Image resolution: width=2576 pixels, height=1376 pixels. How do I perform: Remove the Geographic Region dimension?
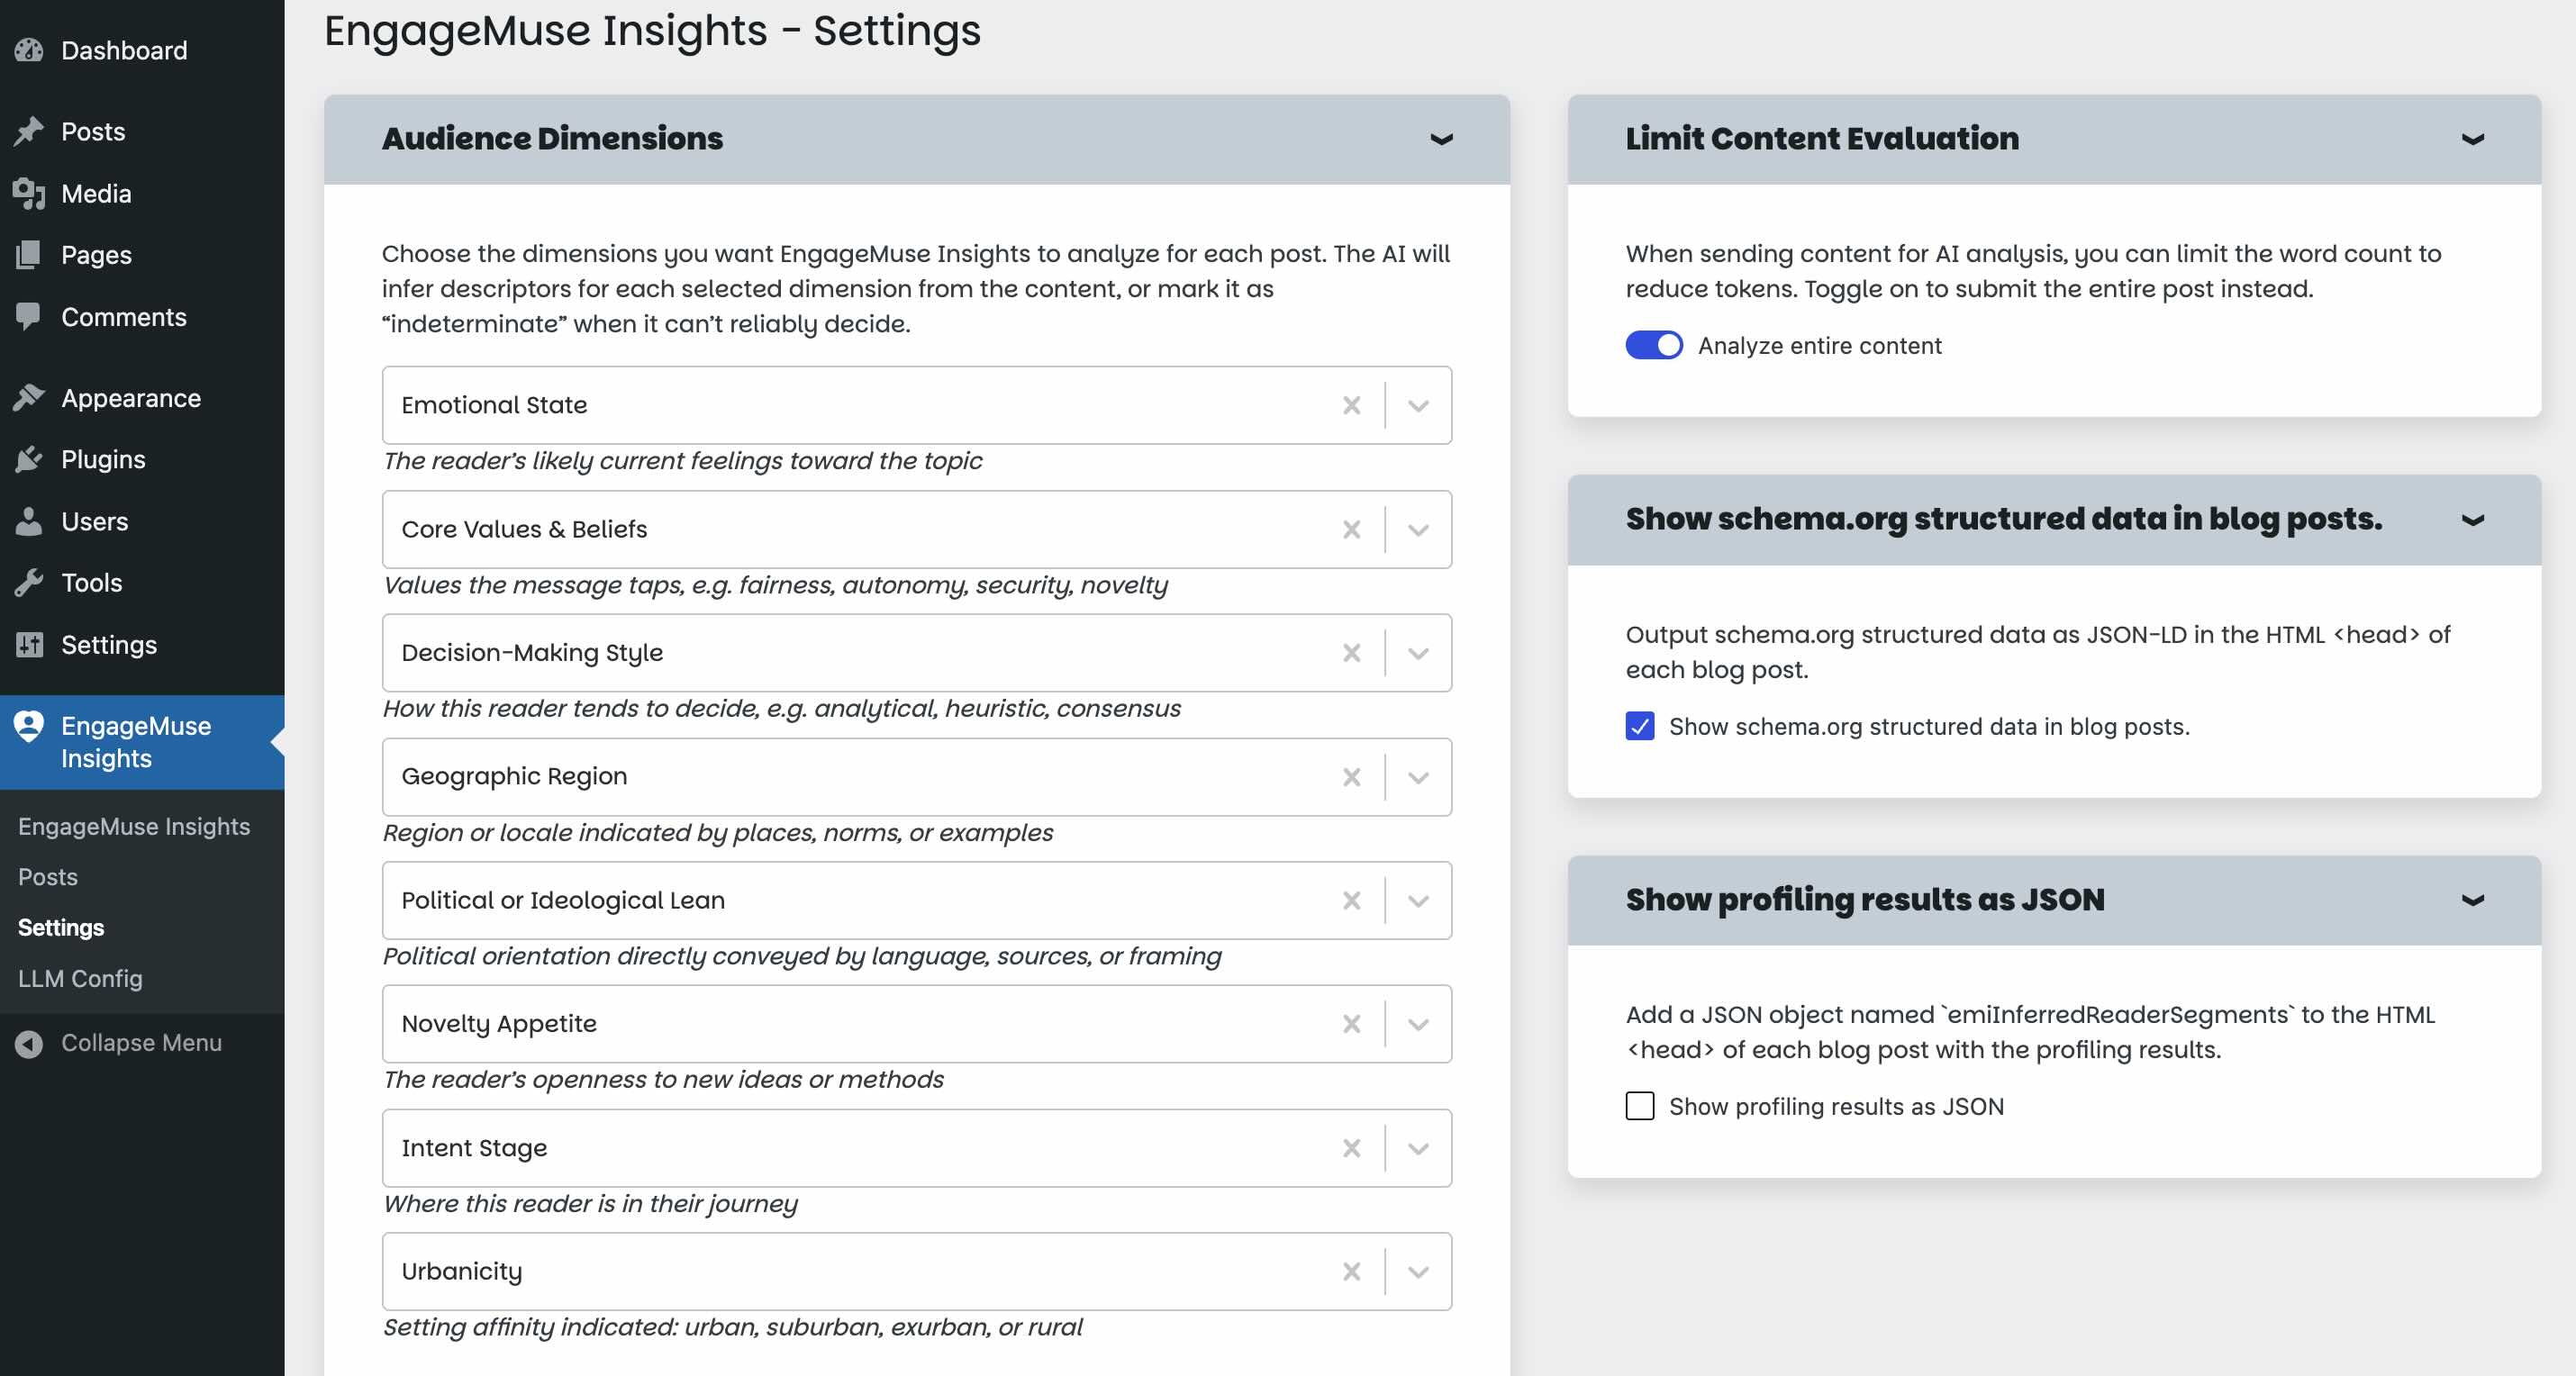tap(1352, 776)
